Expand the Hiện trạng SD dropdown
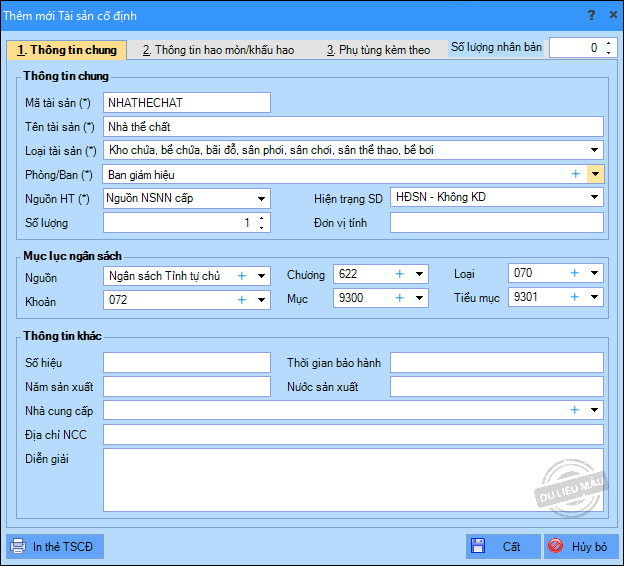This screenshot has width=624, height=566. click(596, 198)
